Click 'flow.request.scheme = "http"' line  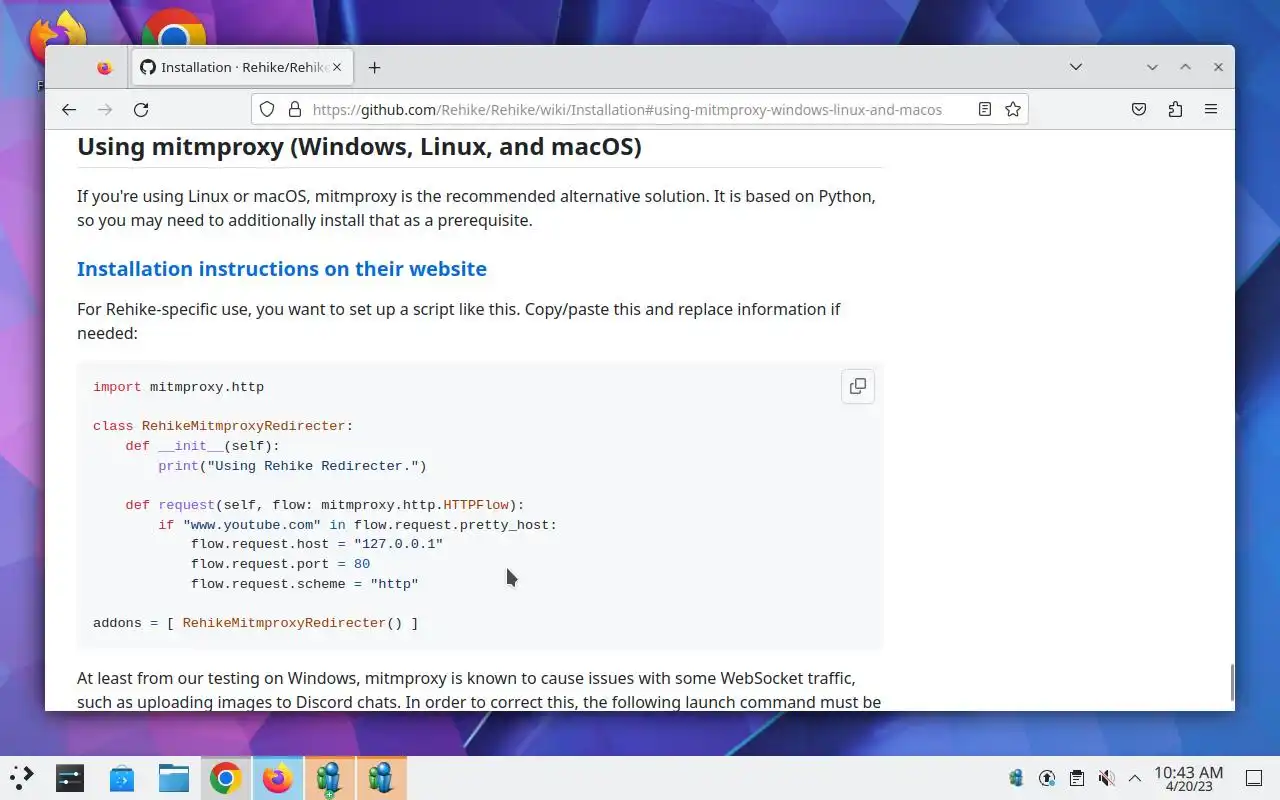pyautogui.click(x=304, y=584)
